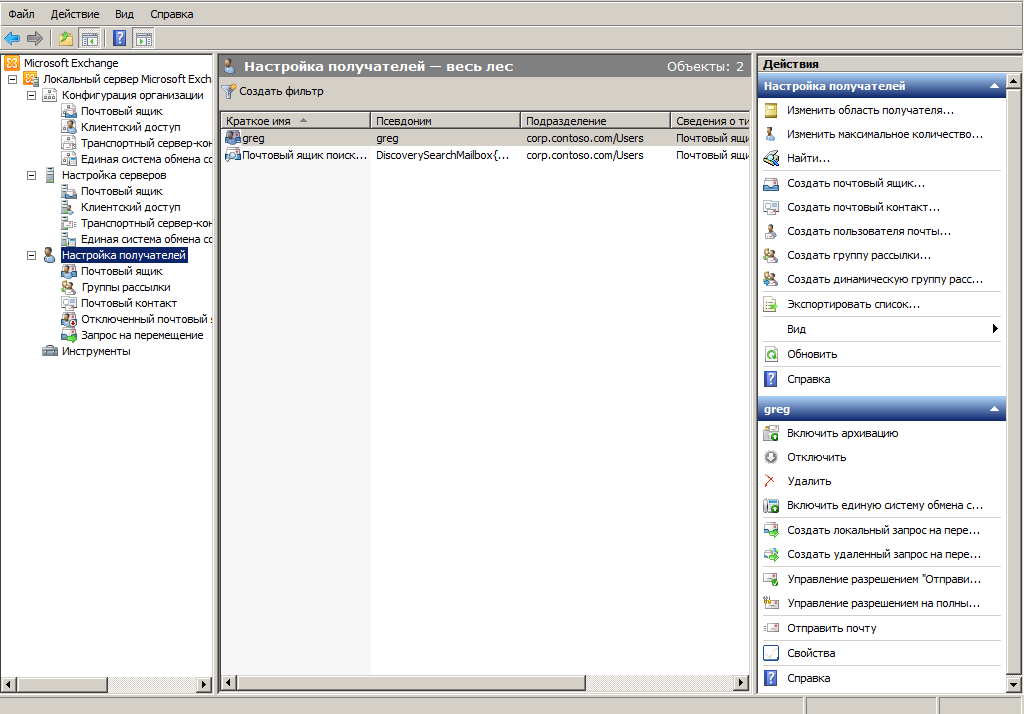Click the blue Help toolbar icon
Viewport: 1024px width, 714px height.
120,39
